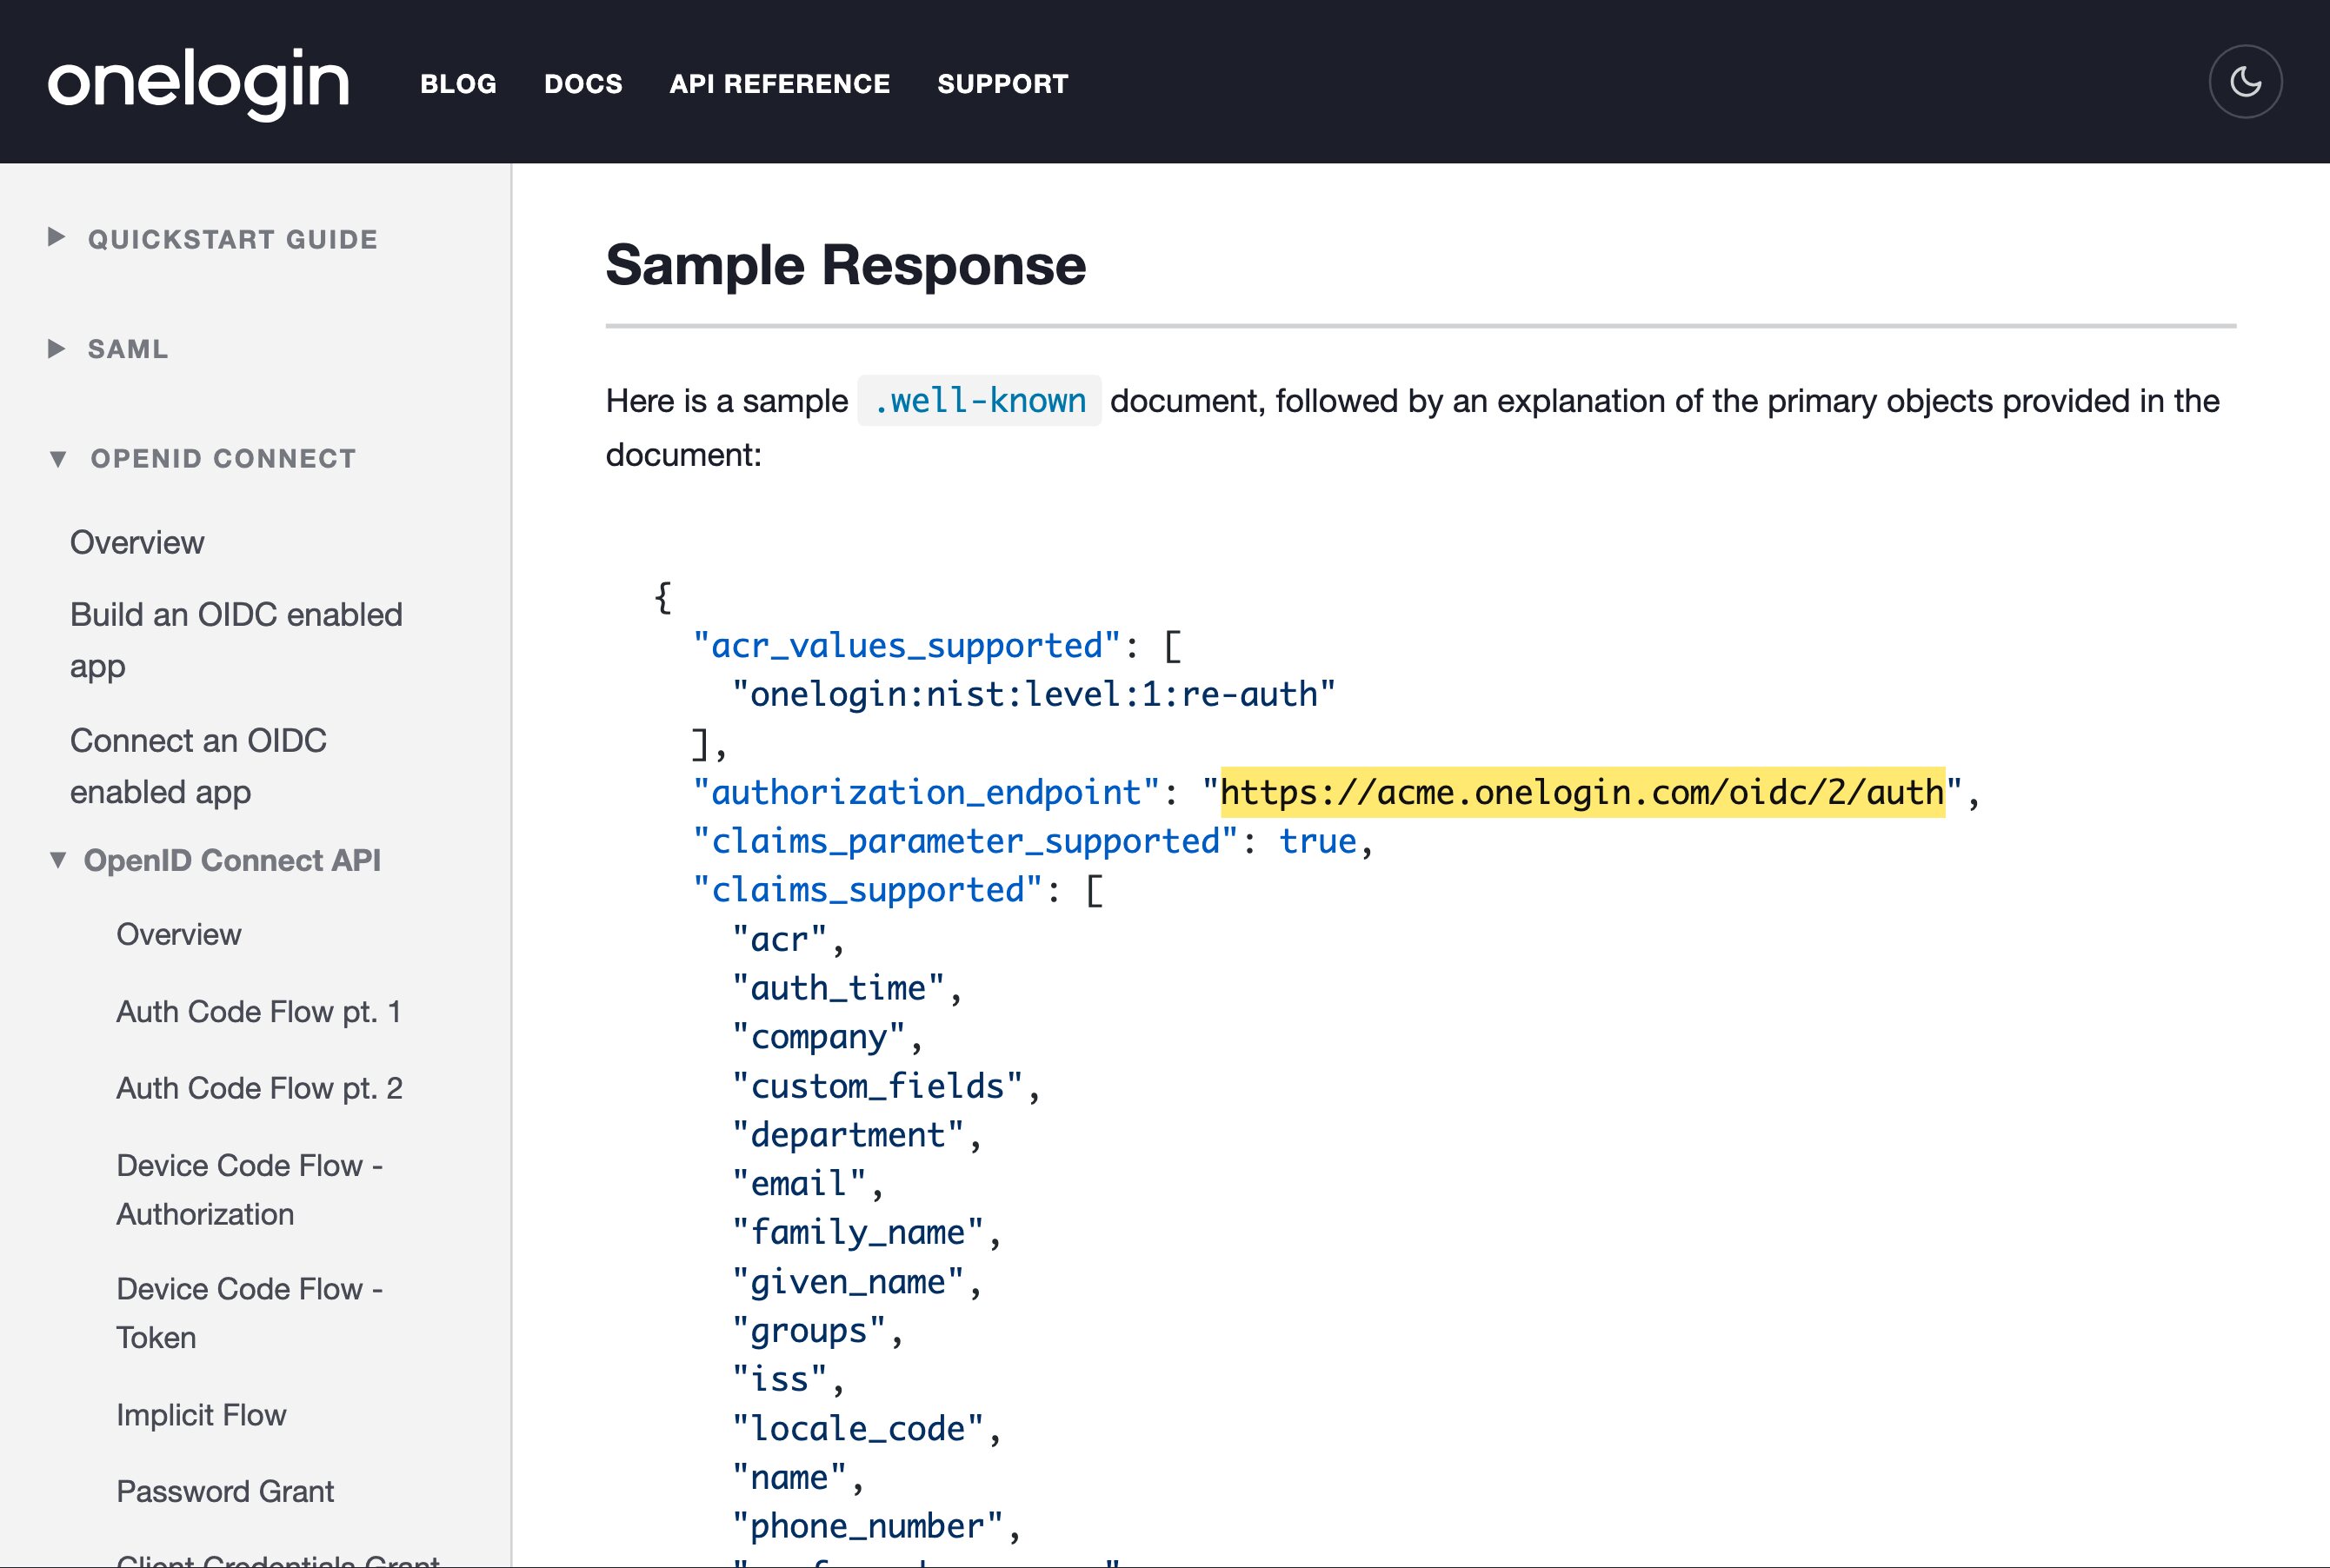
Task: Click the "auth_time" claim
Action: (838, 988)
